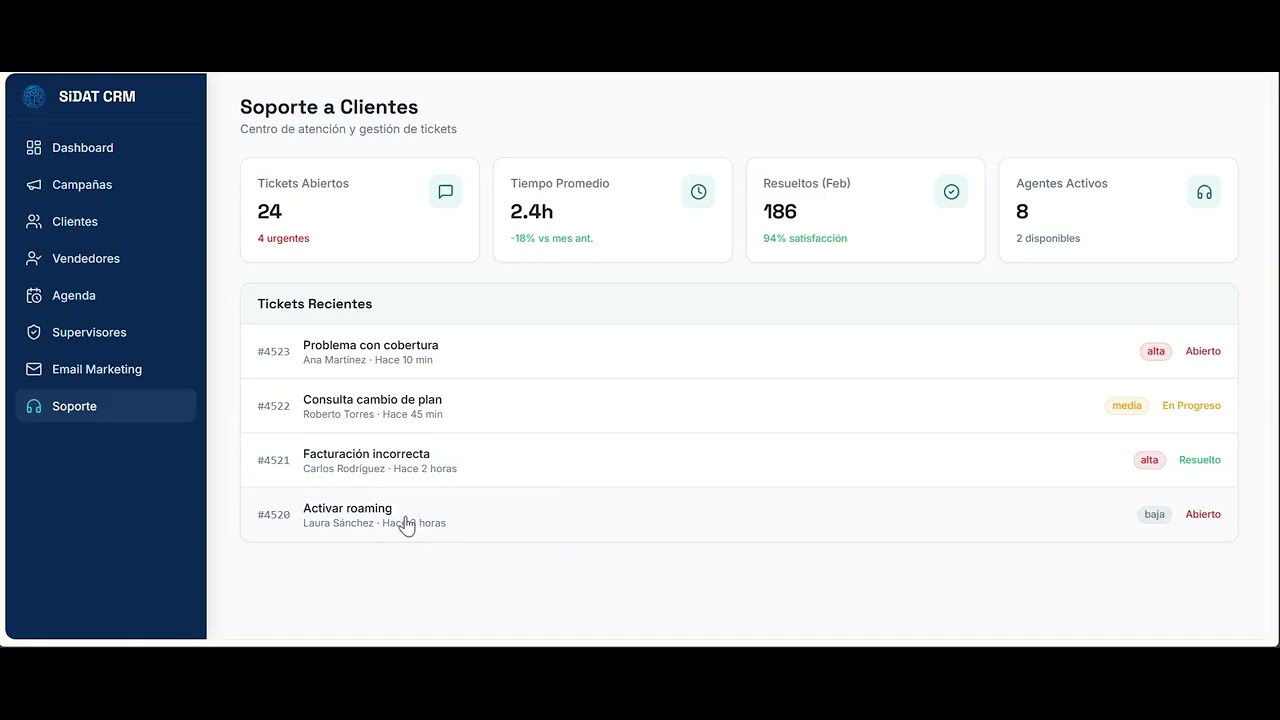Image resolution: width=1280 pixels, height=720 pixels.
Task: Click the Vendedores user-check icon
Action: [34, 258]
